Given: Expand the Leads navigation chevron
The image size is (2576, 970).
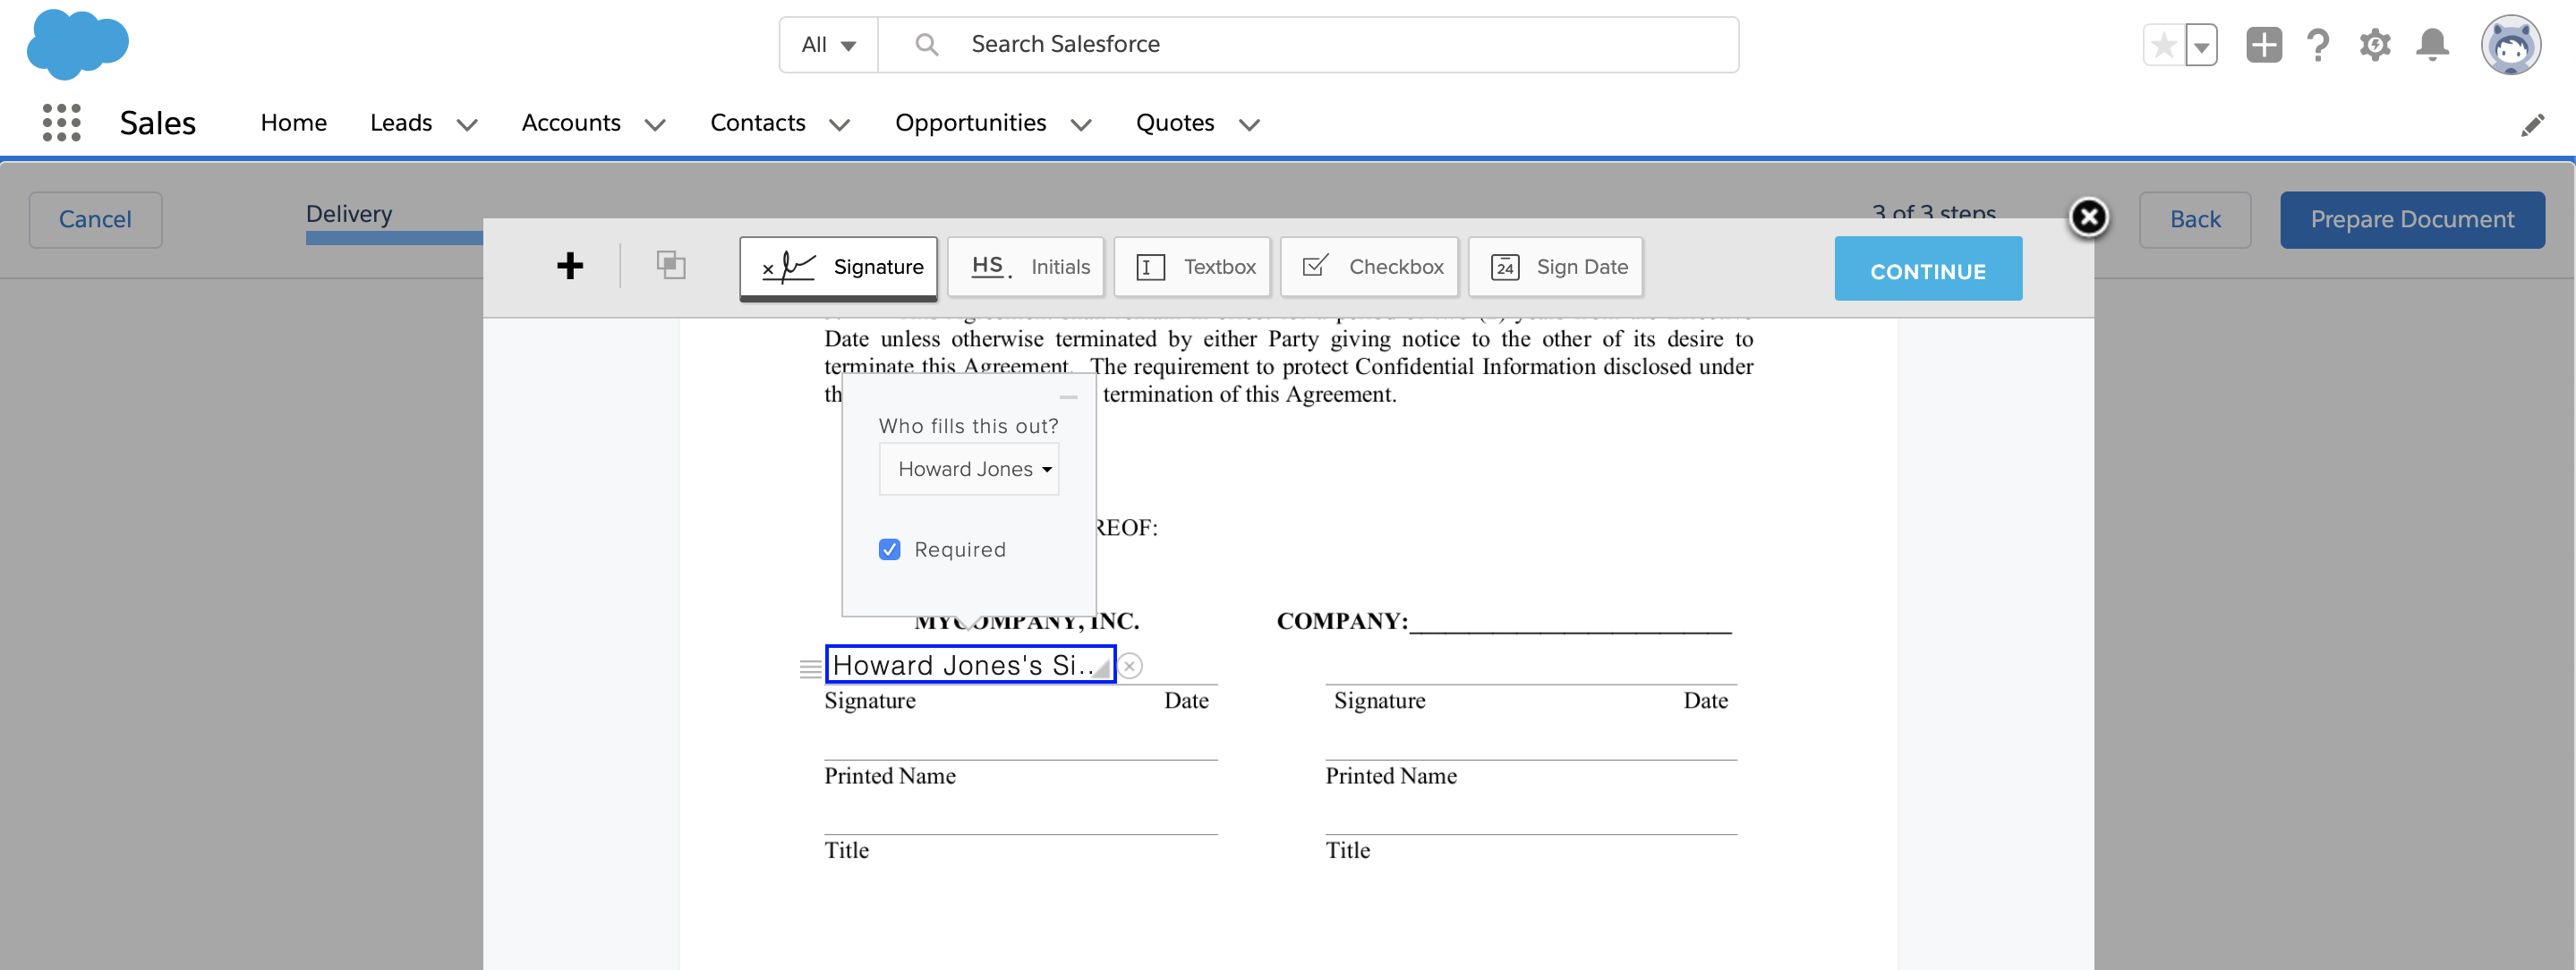Looking at the screenshot, I should pyautogui.click(x=466, y=125).
